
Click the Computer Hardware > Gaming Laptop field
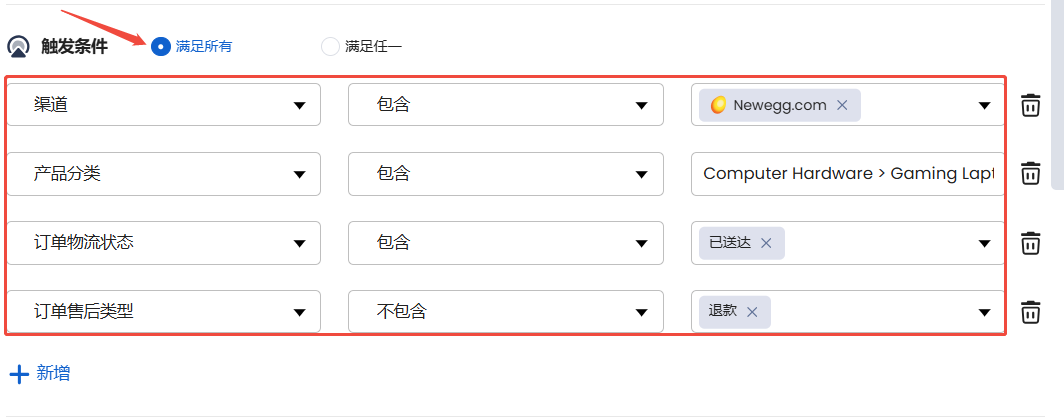tap(848, 174)
